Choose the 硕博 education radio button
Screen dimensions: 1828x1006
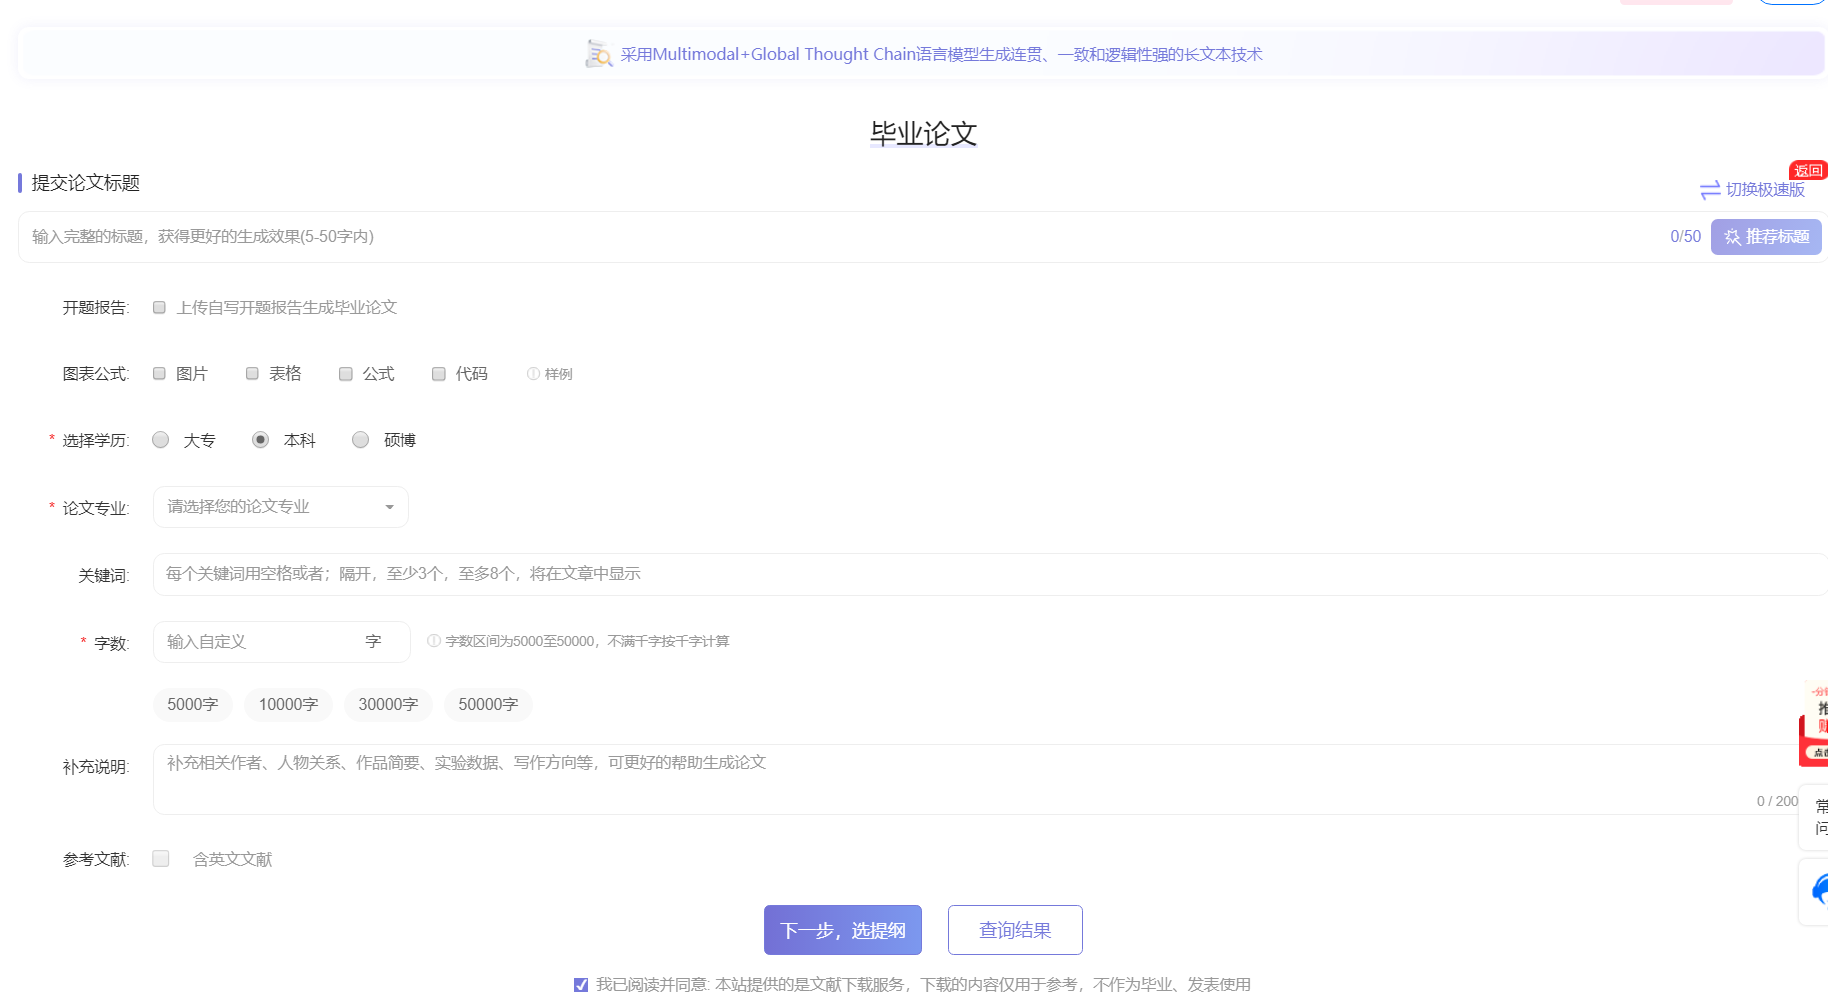[361, 440]
